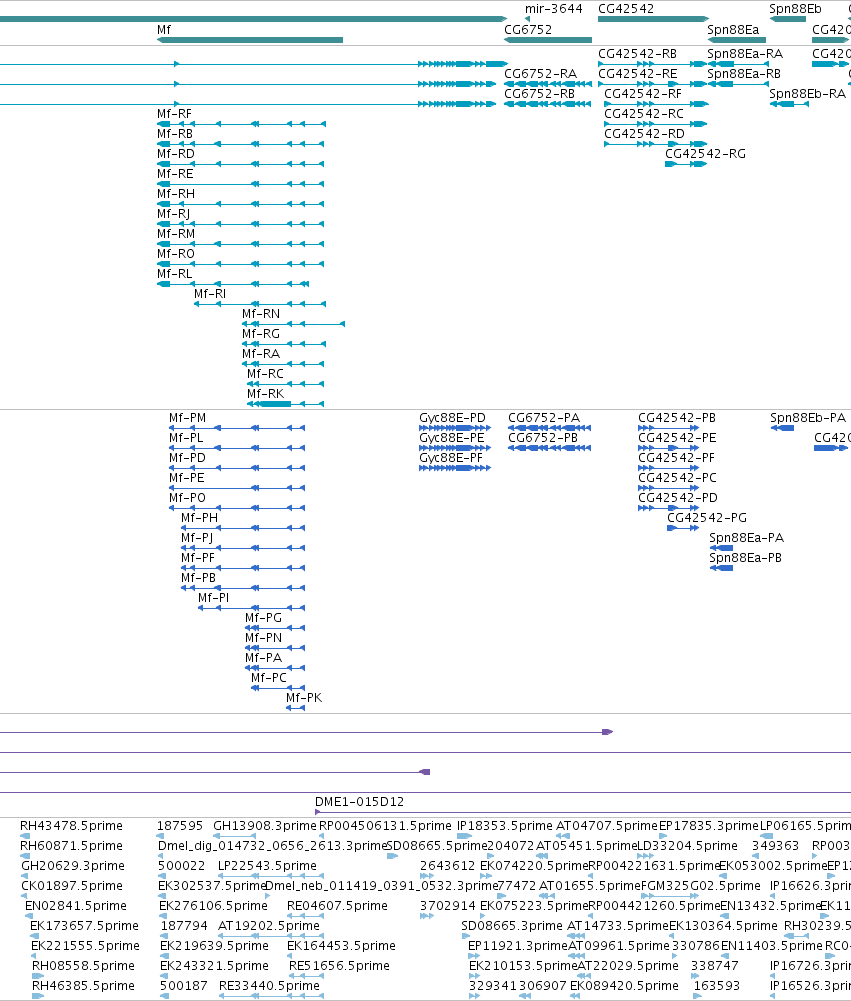
Task: Choose transcript Mf-RE
Action: pyautogui.click(x=175, y=174)
